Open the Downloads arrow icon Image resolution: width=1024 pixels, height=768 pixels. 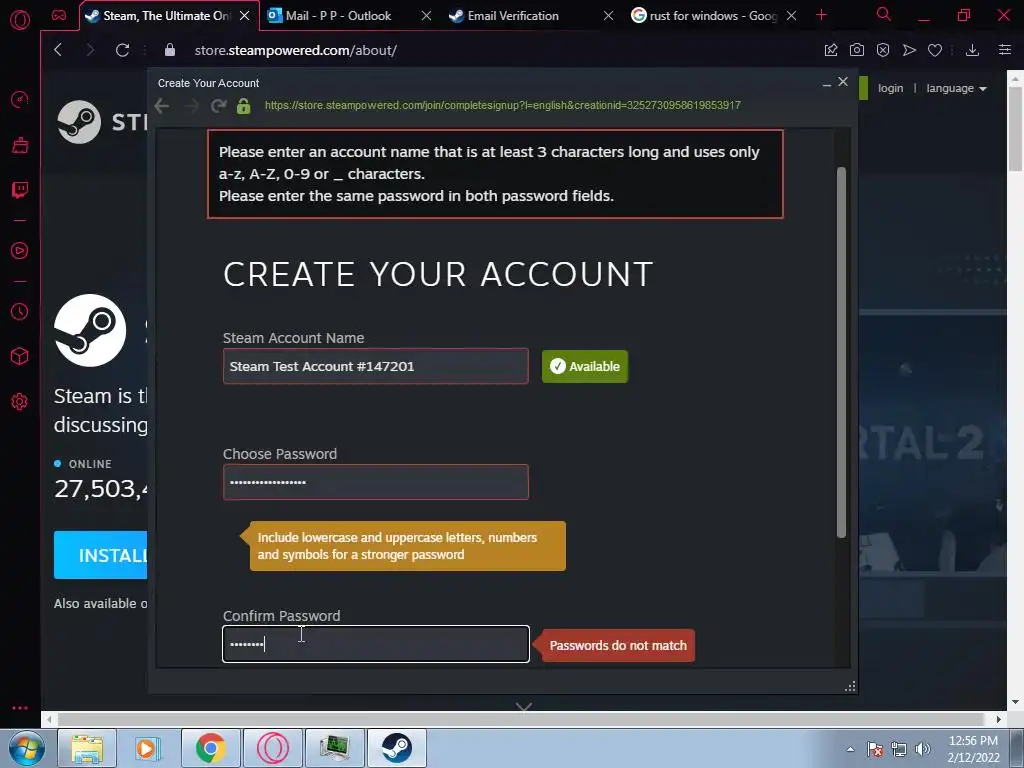point(972,50)
